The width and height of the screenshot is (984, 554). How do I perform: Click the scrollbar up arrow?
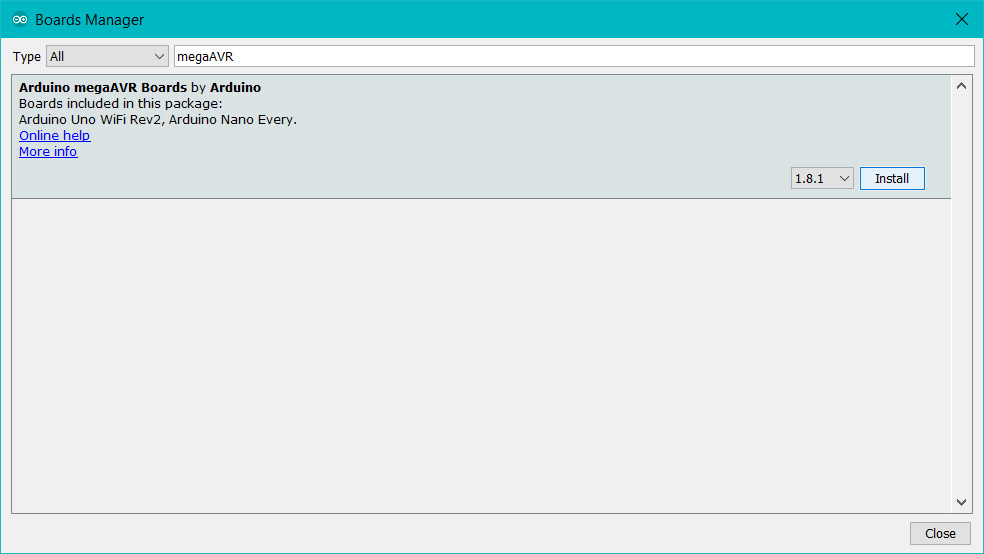(961, 86)
